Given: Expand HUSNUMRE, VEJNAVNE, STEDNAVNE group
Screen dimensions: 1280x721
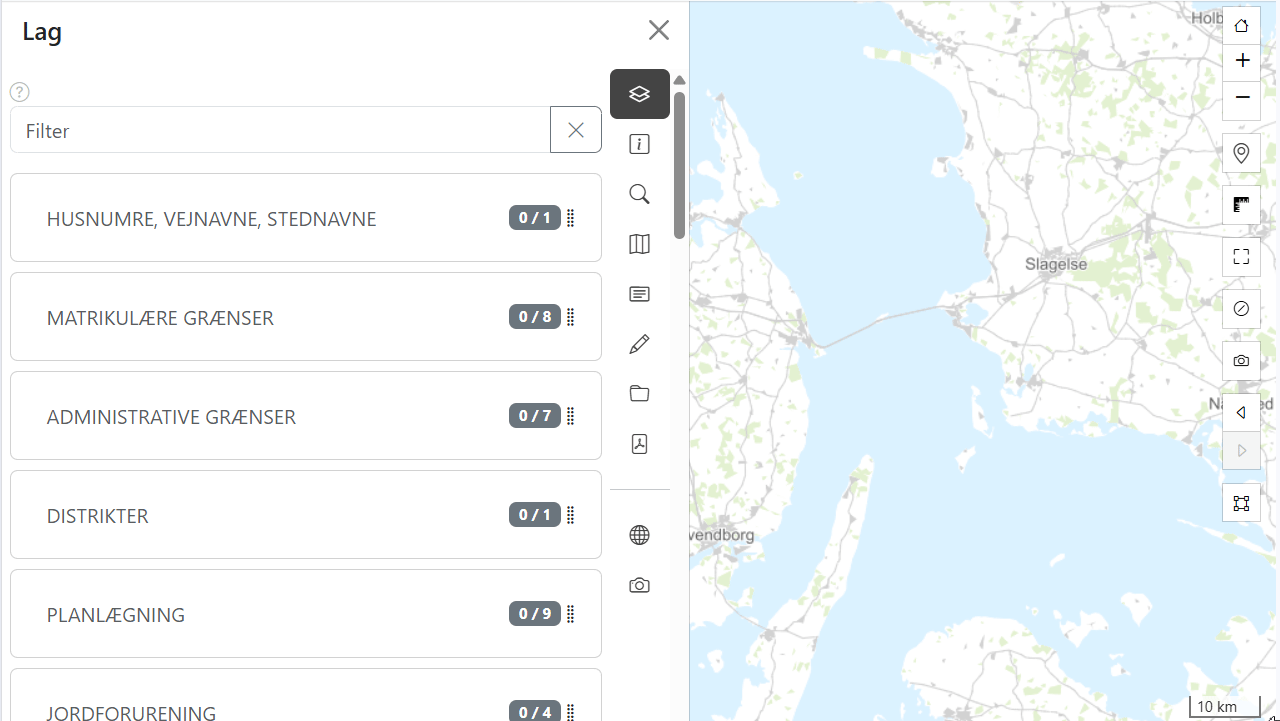Looking at the screenshot, I should (211, 219).
